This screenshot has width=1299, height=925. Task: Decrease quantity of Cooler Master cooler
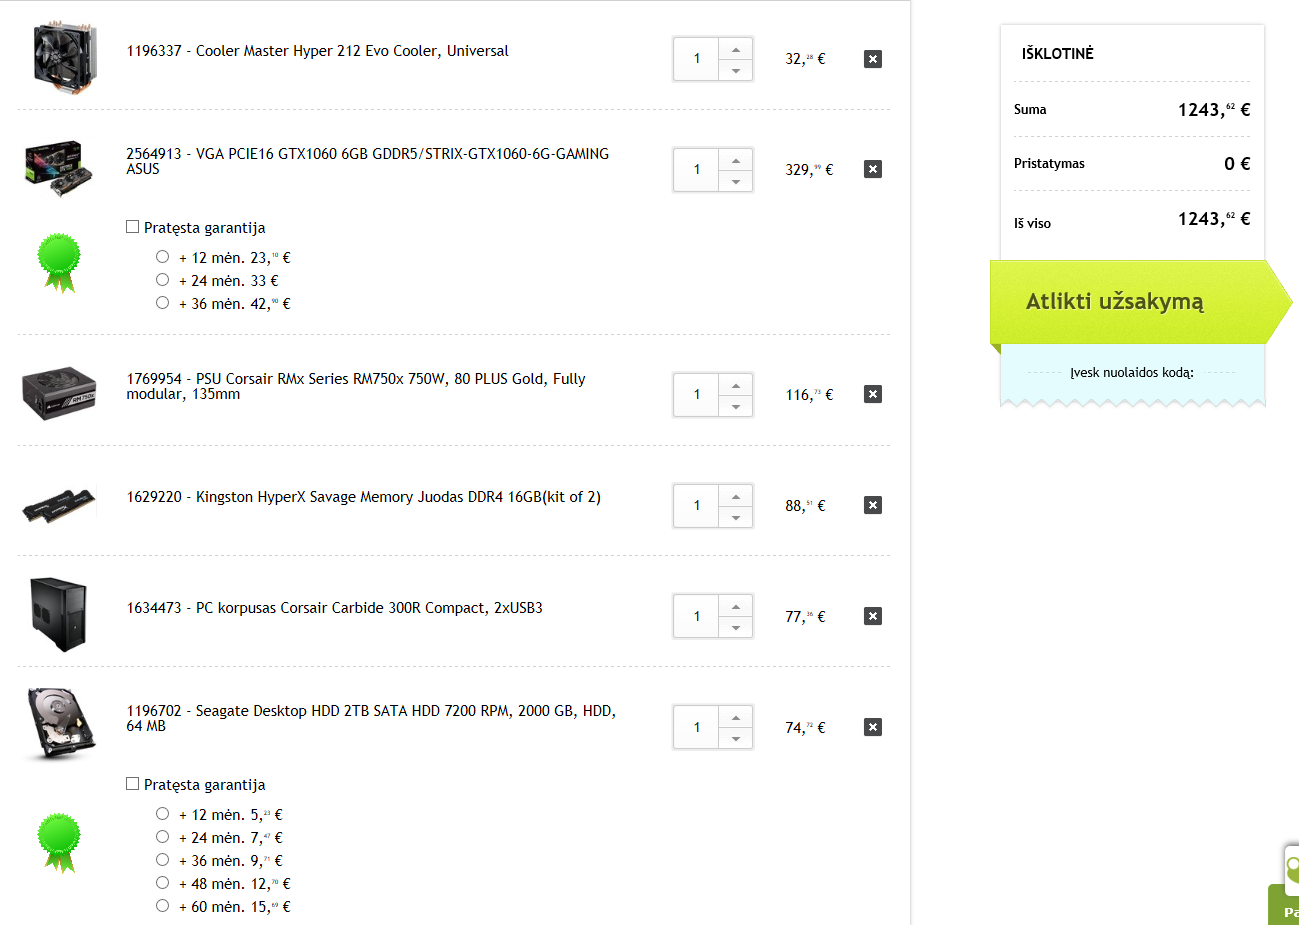click(736, 70)
